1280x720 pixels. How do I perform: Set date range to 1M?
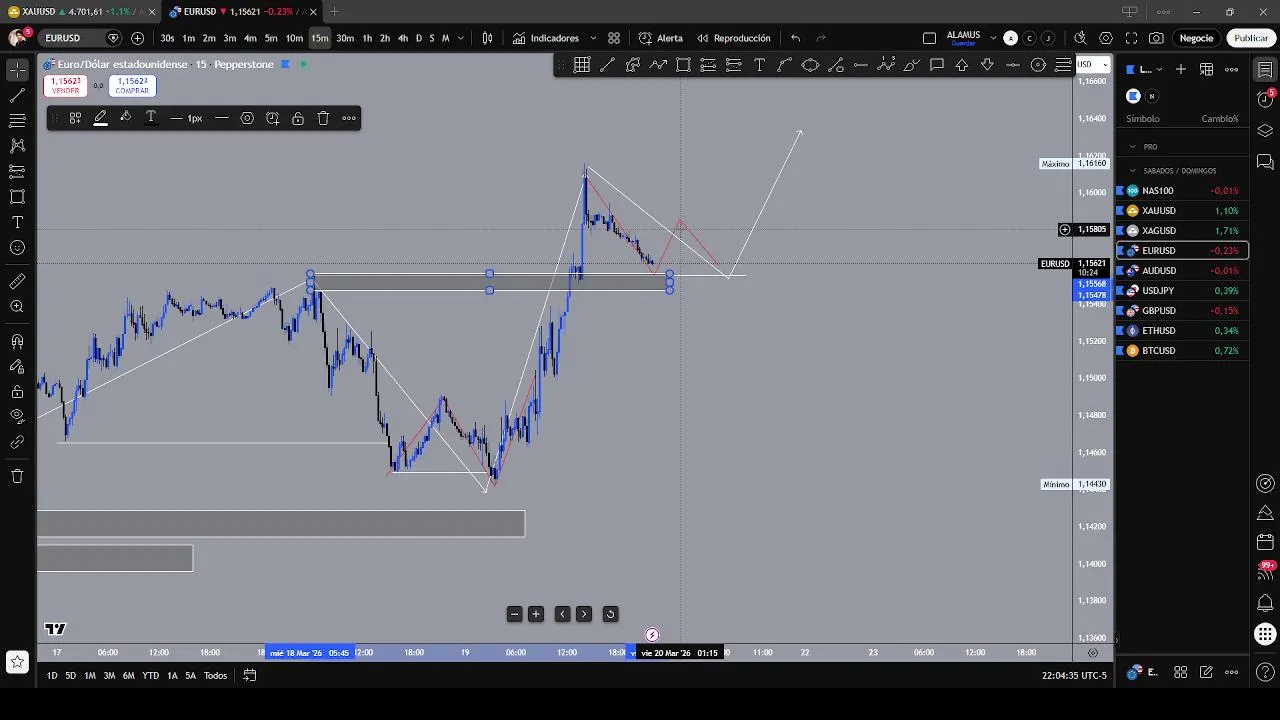[89, 676]
